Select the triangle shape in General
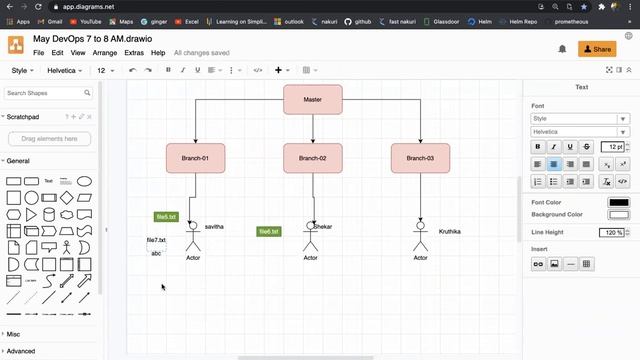This screenshot has height=360, width=640. click(x=31, y=215)
